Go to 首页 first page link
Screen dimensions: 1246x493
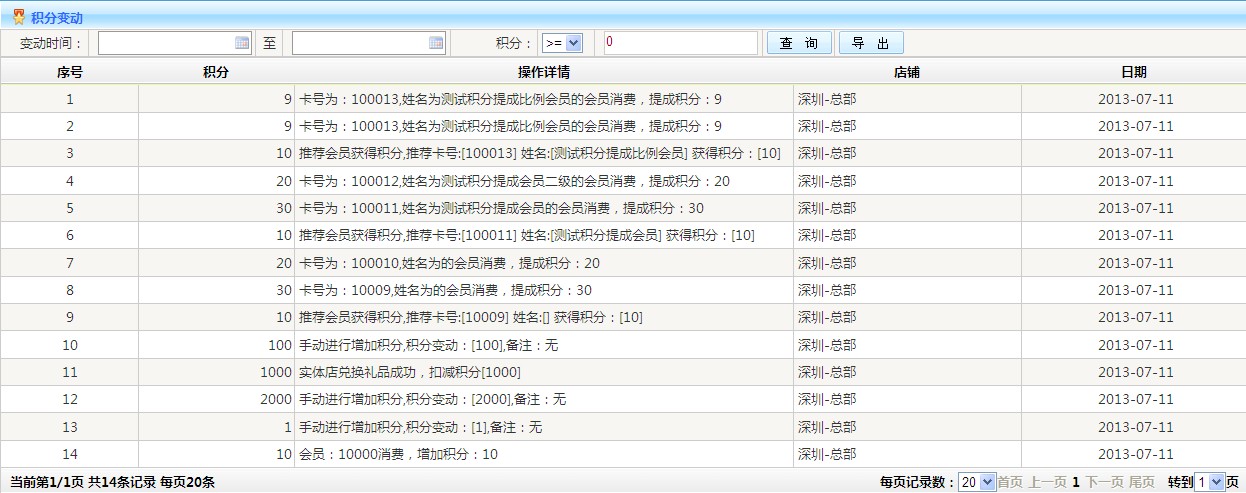click(1010, 482)
